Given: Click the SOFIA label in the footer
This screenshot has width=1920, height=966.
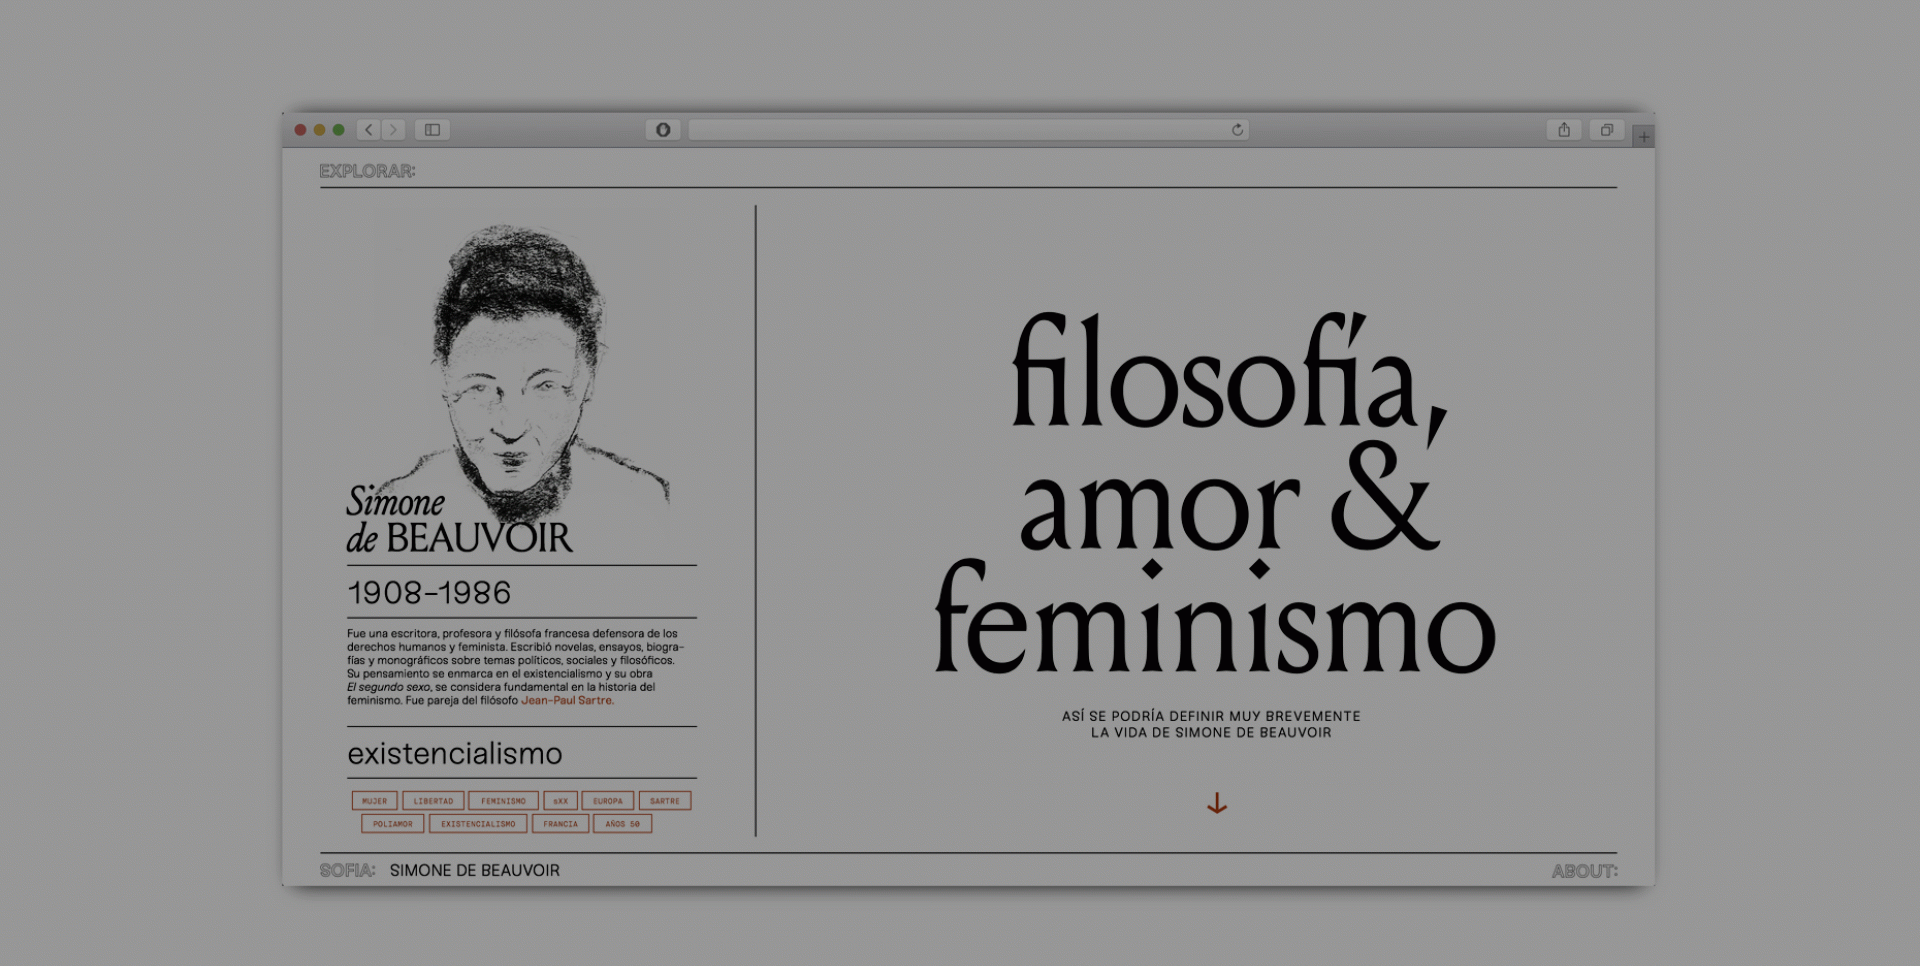Looking at the screenshot, I should click(x=347, y=871).
